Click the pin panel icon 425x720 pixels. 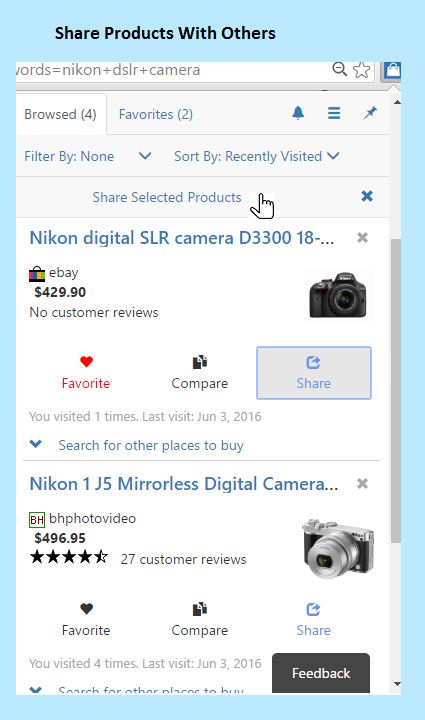370,113
